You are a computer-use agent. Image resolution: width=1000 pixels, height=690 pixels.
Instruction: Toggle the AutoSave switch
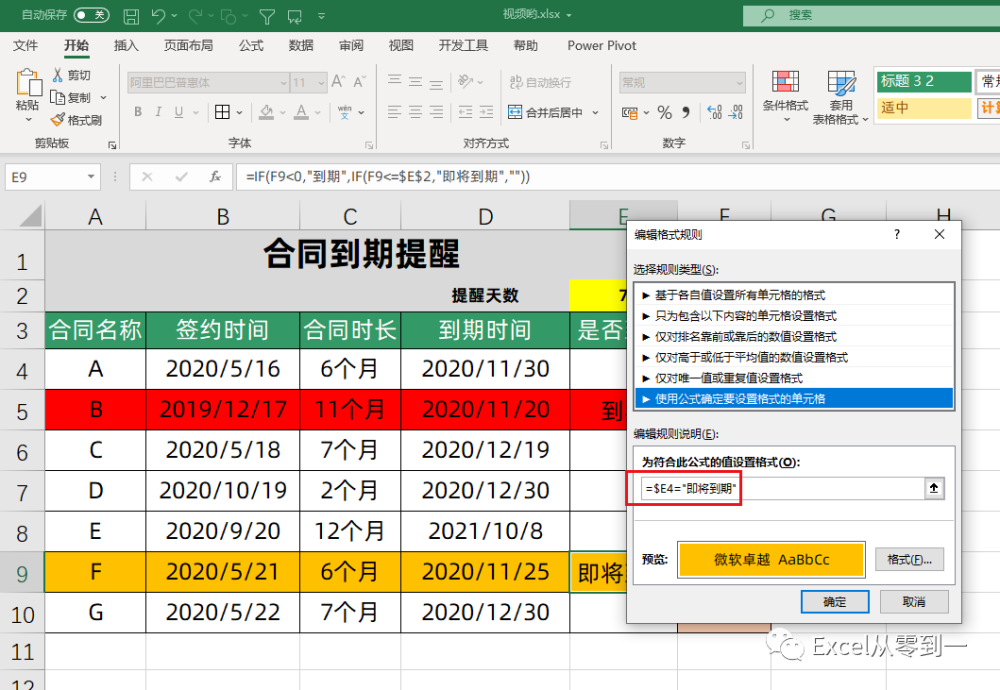(92, 15)
